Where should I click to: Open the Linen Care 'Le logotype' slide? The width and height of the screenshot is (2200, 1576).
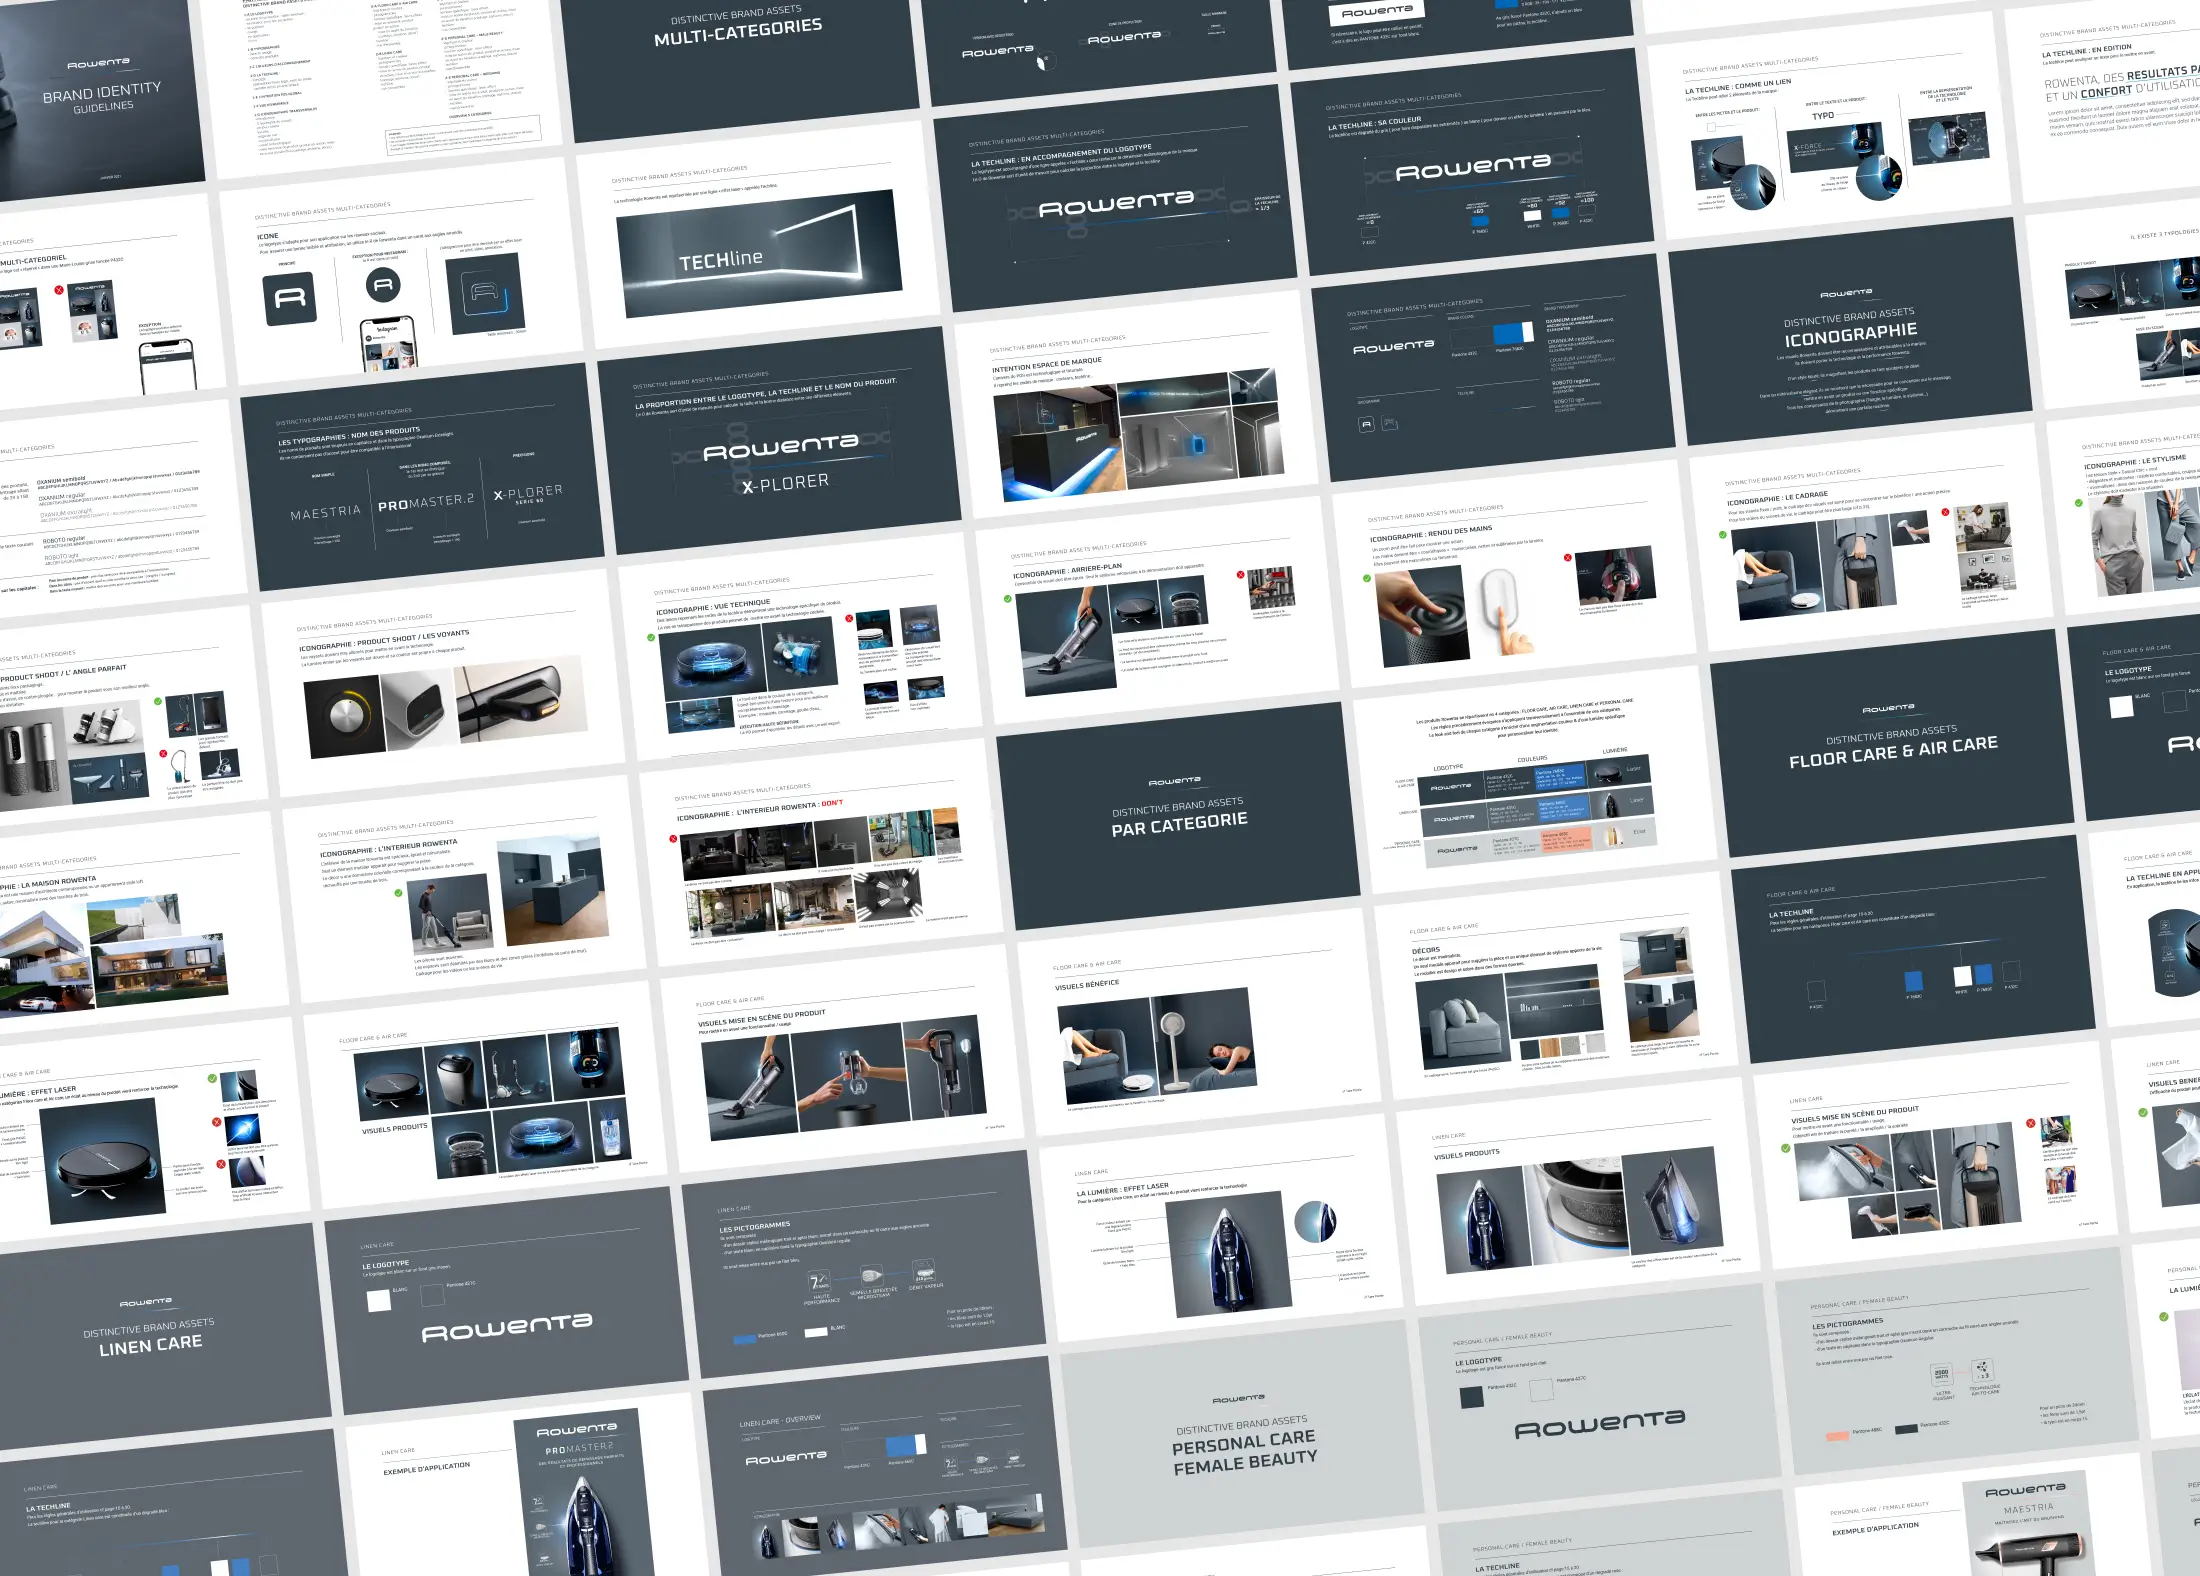point(505,1301)
